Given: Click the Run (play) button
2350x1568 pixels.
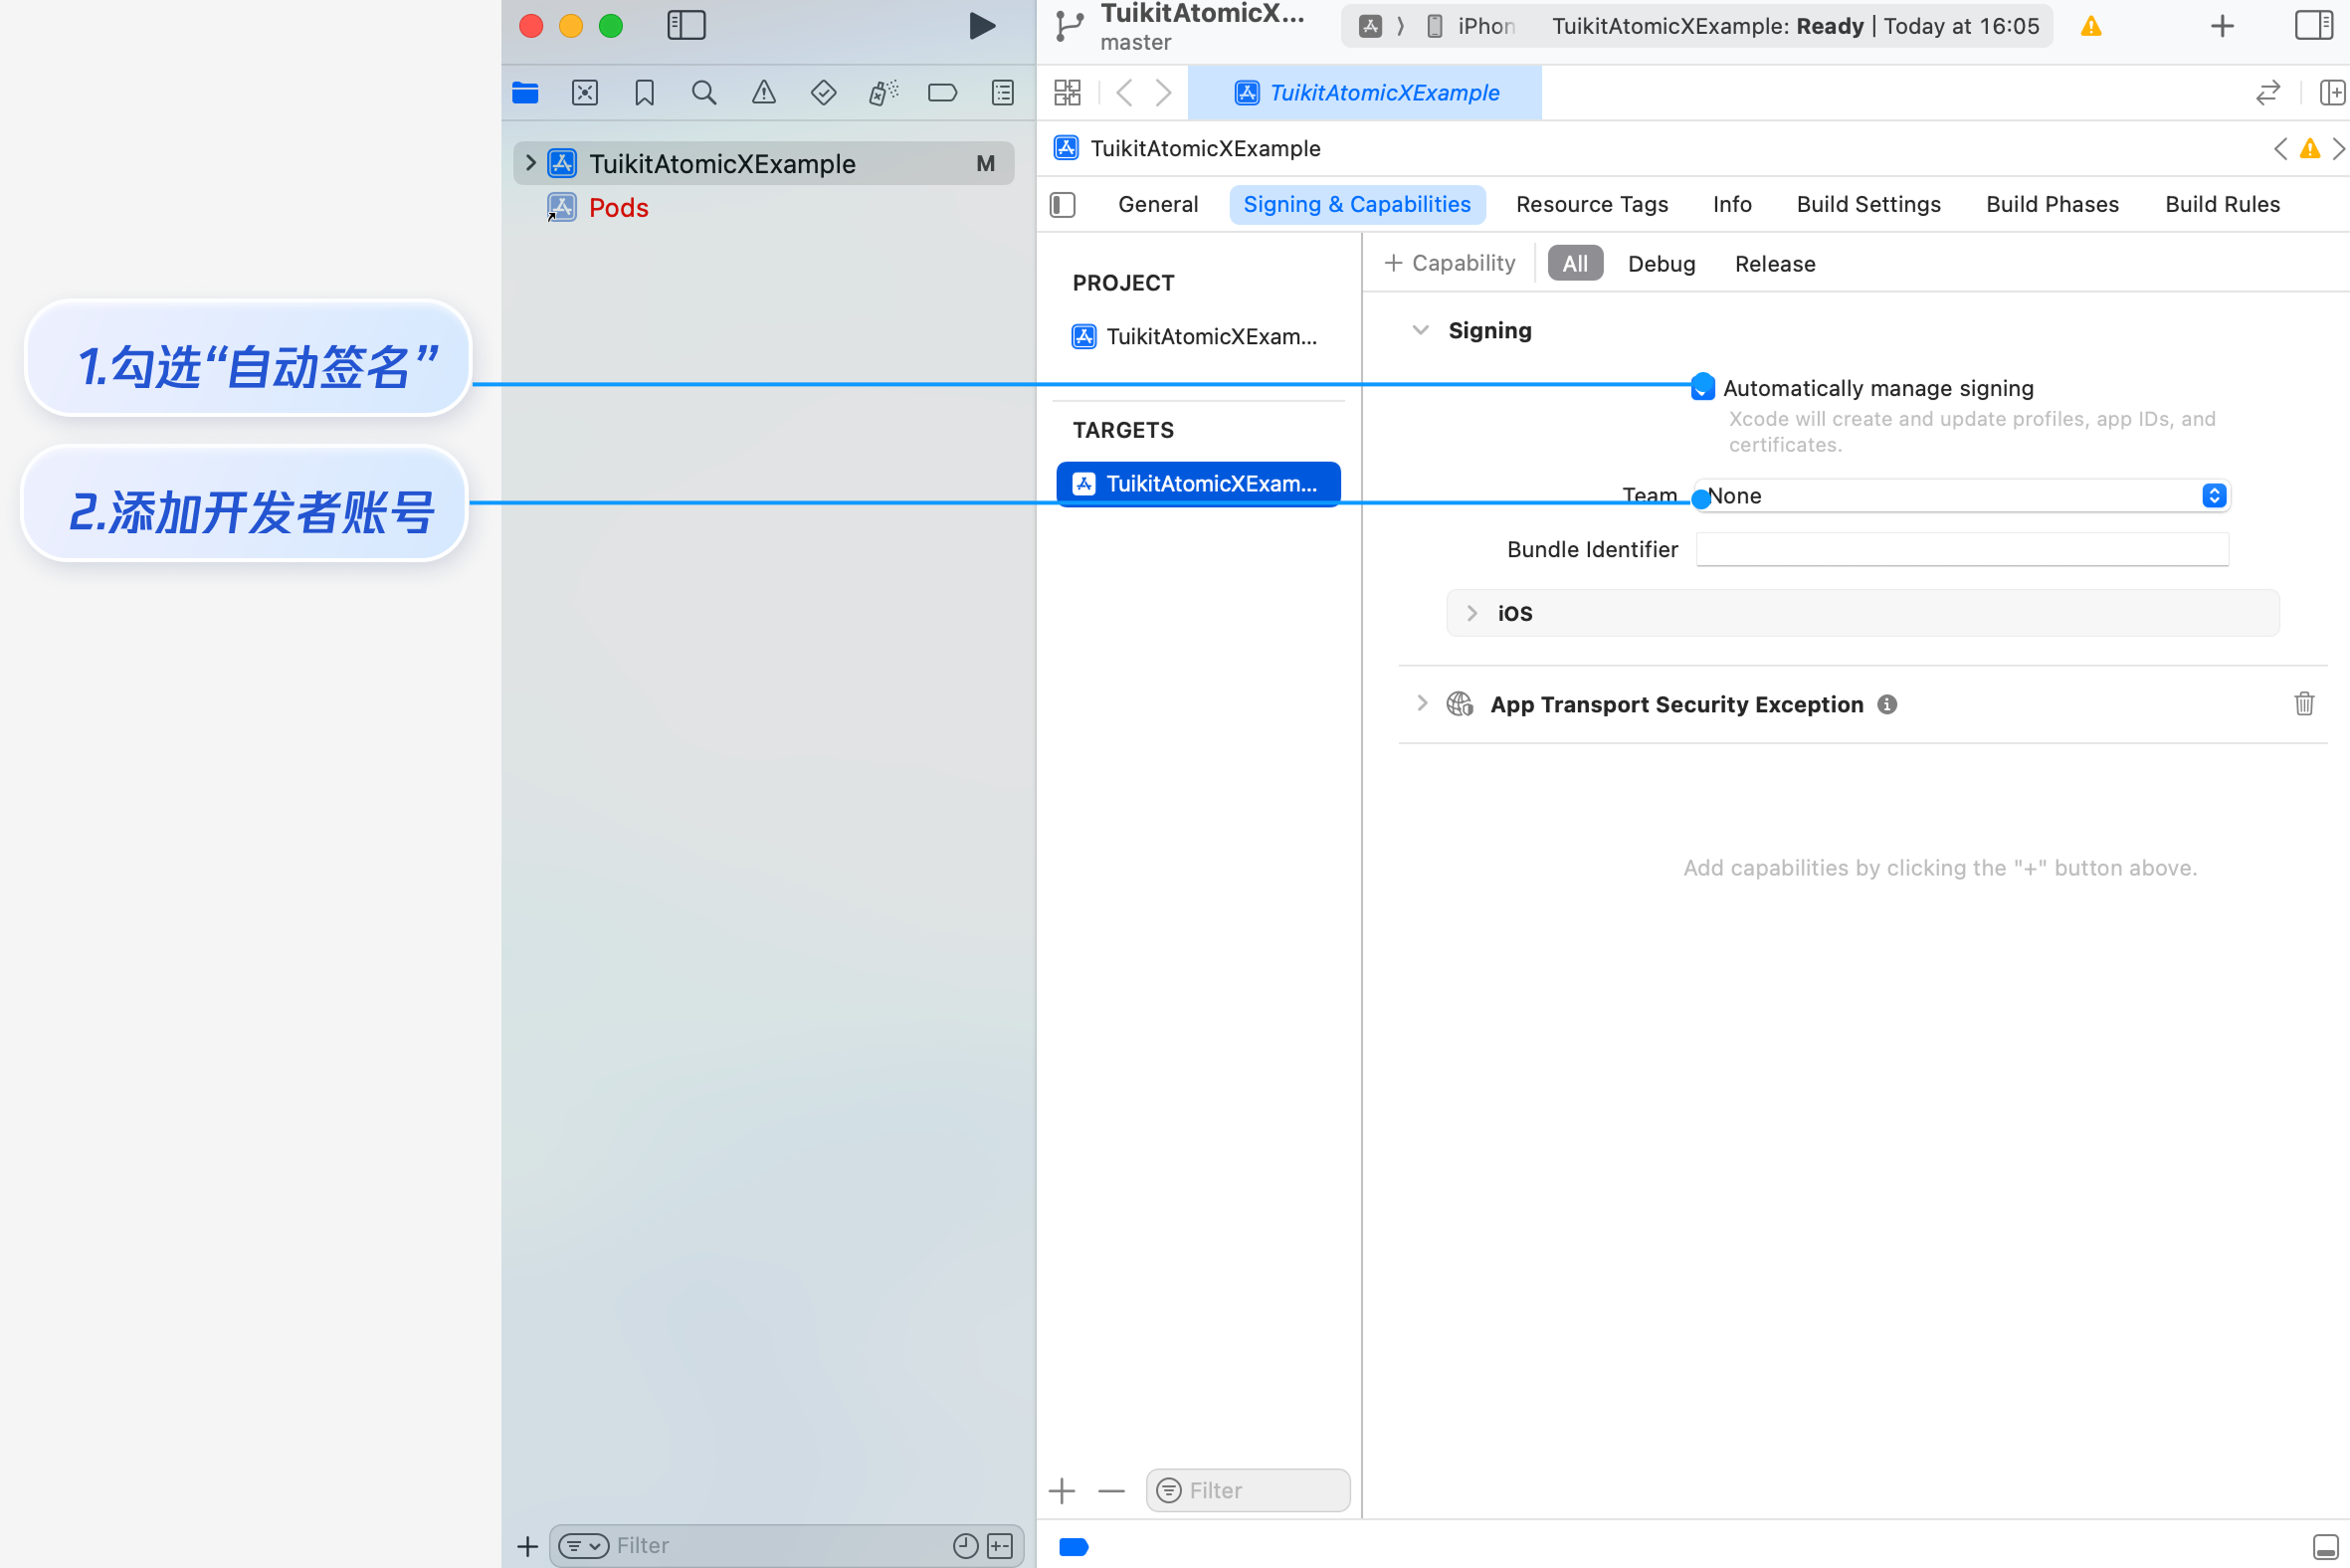Looking at the screenshot, I should point(982,26).
